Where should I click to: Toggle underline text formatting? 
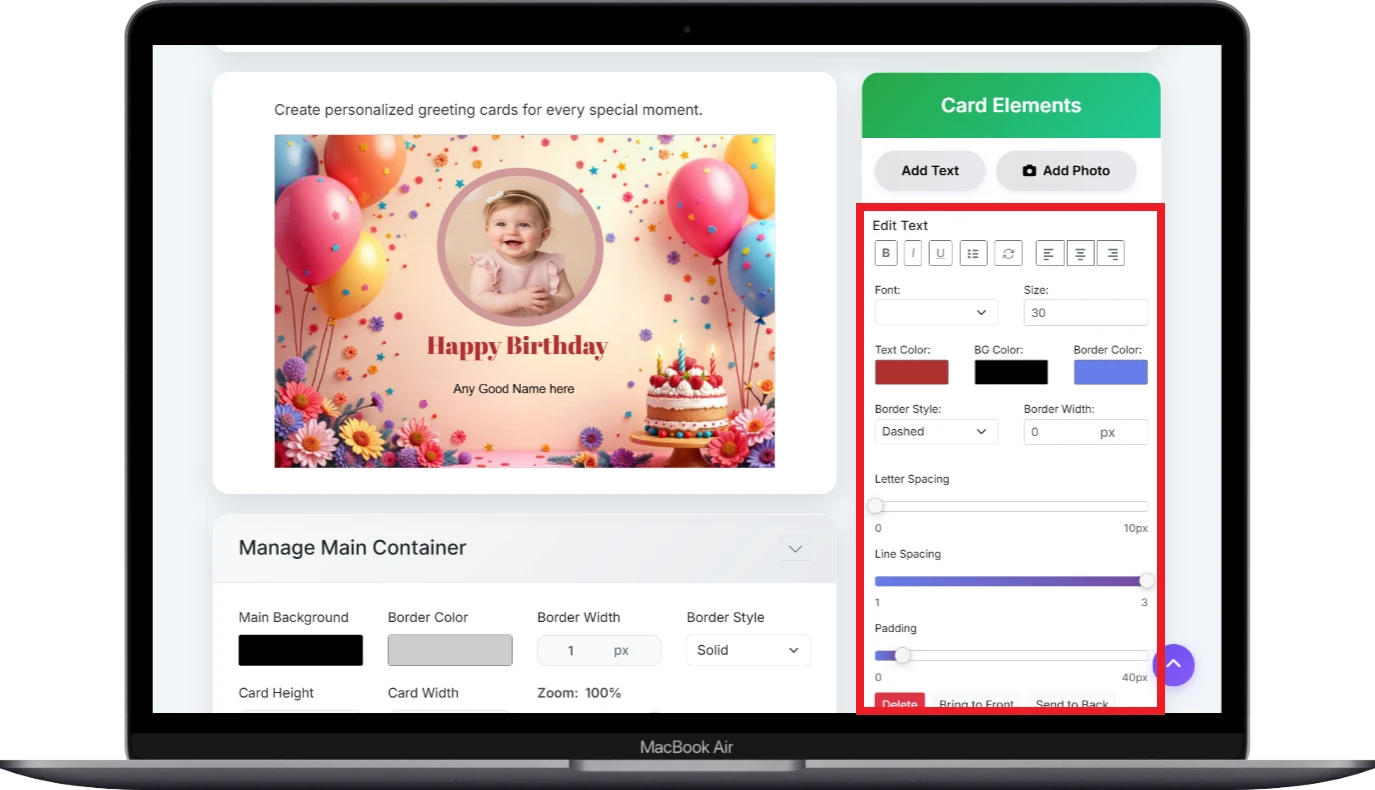940,254
